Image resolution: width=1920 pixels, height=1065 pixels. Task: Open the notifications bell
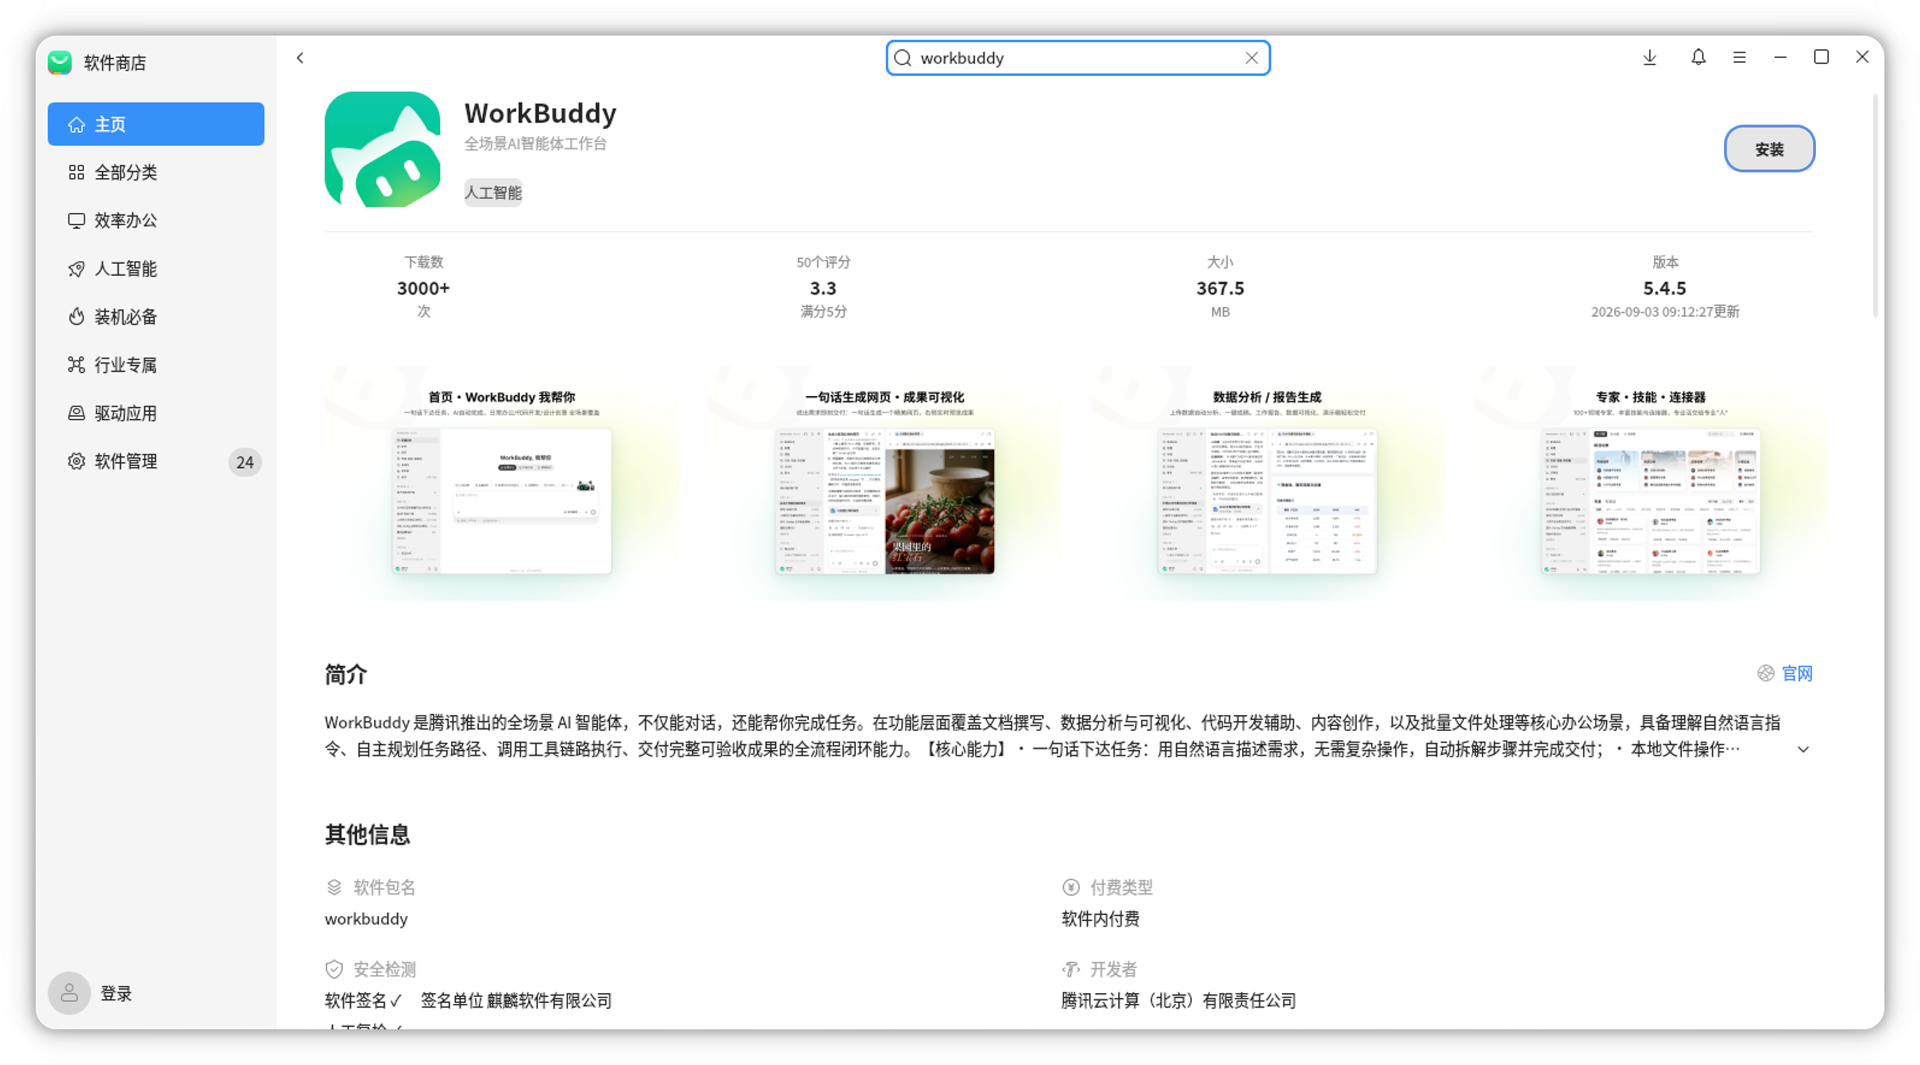point(1698,58)
